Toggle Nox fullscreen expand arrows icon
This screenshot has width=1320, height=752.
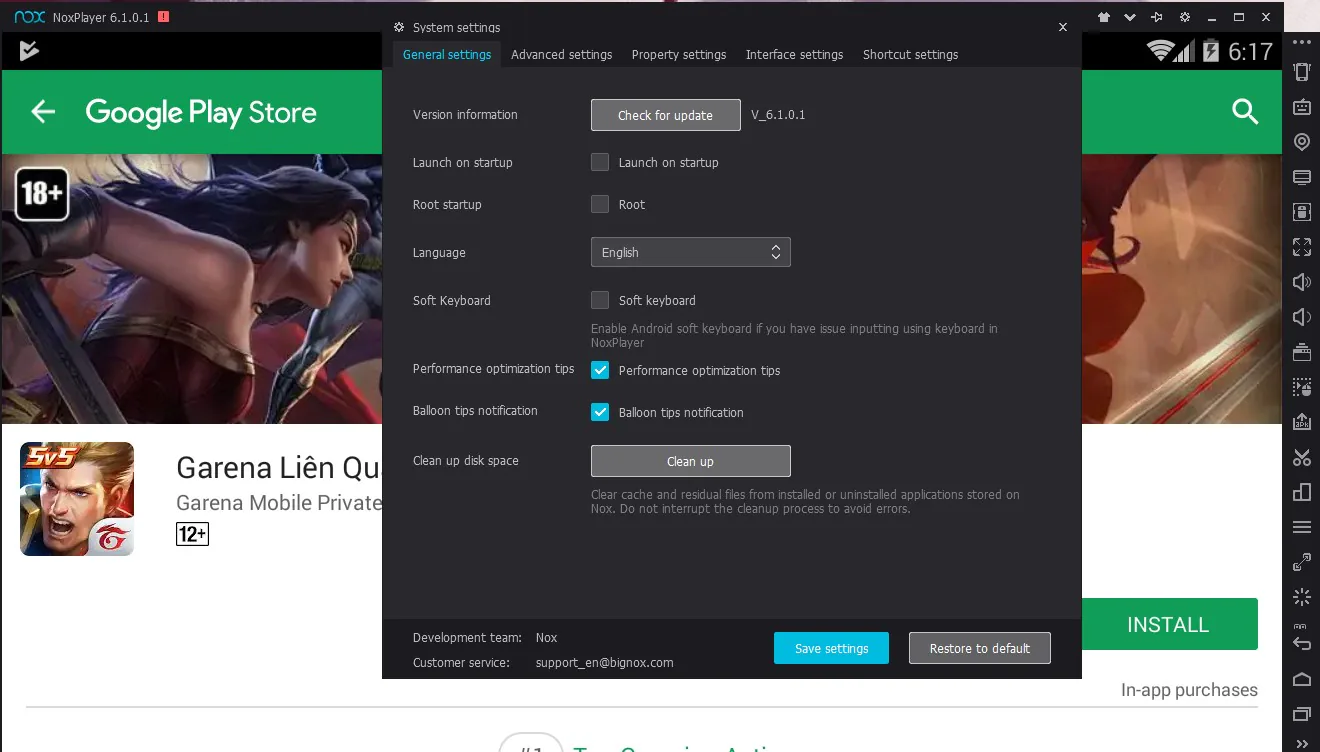point(1302,247)
